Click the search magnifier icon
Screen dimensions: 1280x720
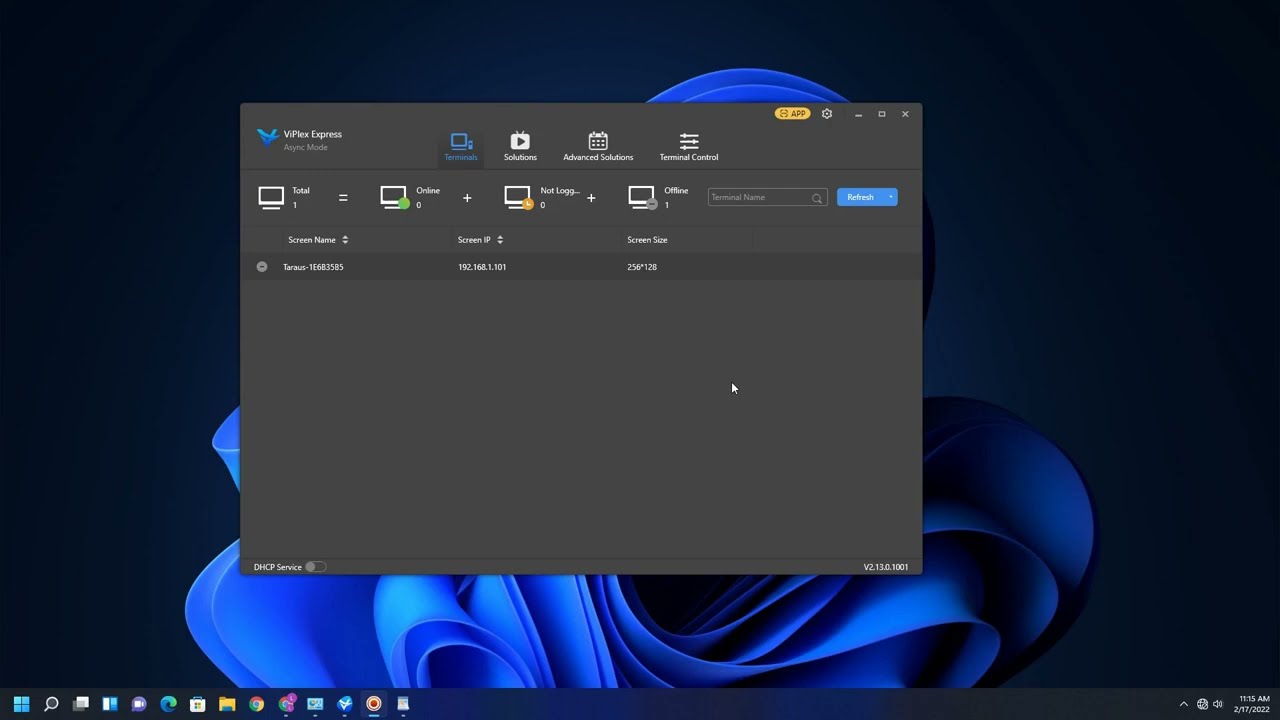817,198
